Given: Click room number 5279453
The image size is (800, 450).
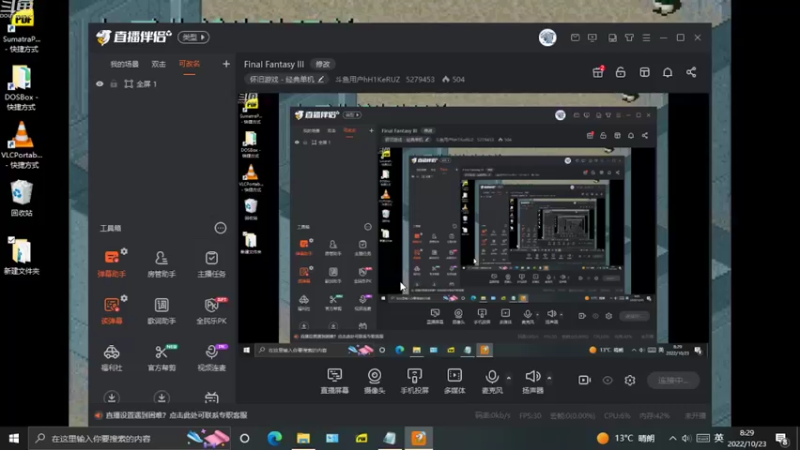Looking at the screenshot, I should pos(420,80).
